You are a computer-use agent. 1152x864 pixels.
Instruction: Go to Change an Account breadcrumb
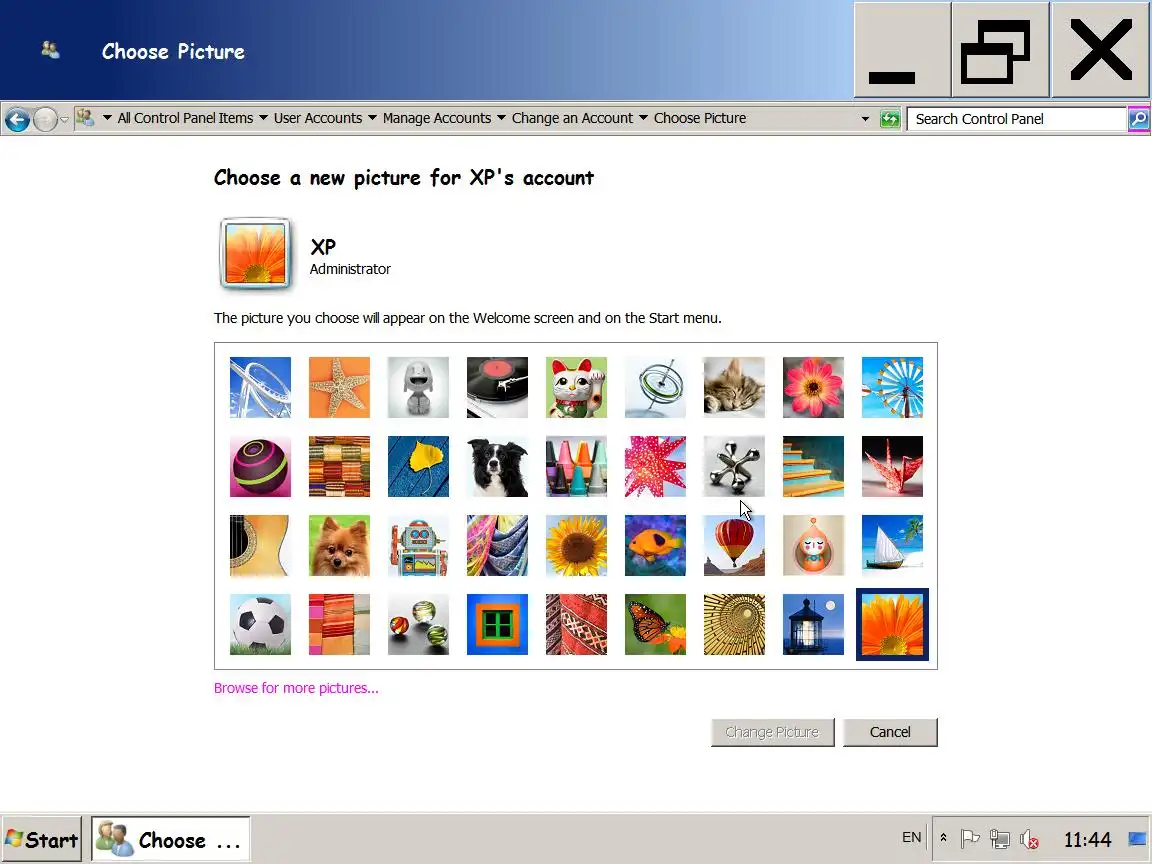pyautogui.click(x=572, y=118)
